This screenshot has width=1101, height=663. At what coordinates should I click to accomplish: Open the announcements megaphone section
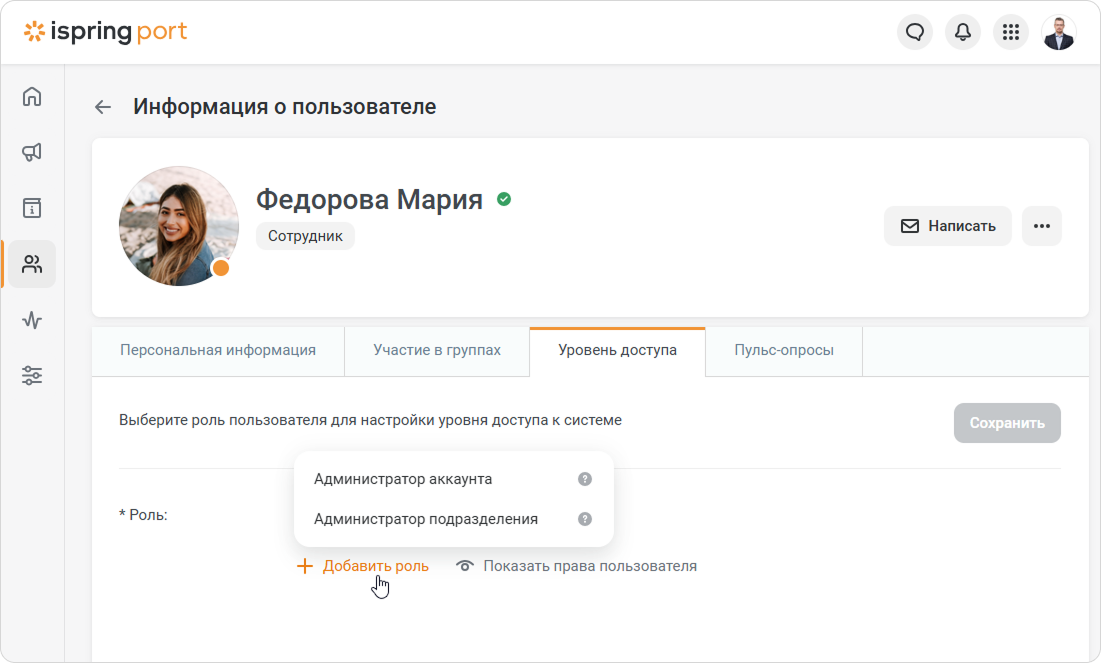coord(32,152)
